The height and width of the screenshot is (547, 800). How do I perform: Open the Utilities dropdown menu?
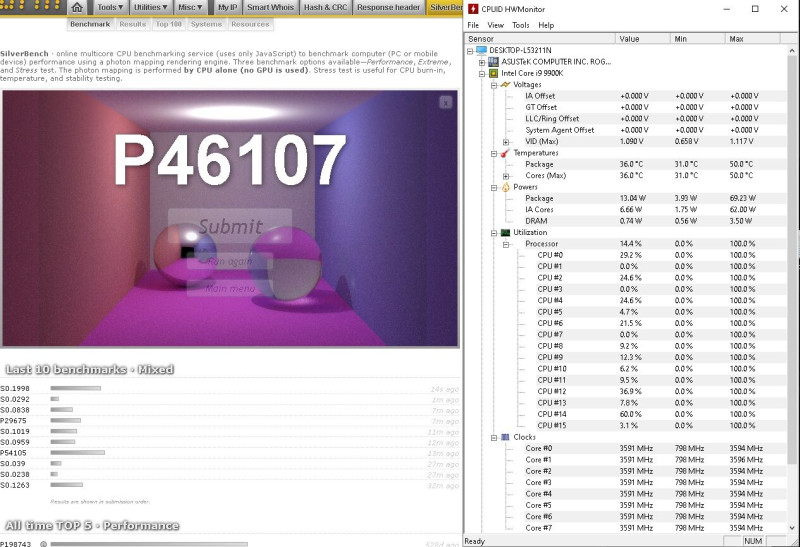[150, 7]
